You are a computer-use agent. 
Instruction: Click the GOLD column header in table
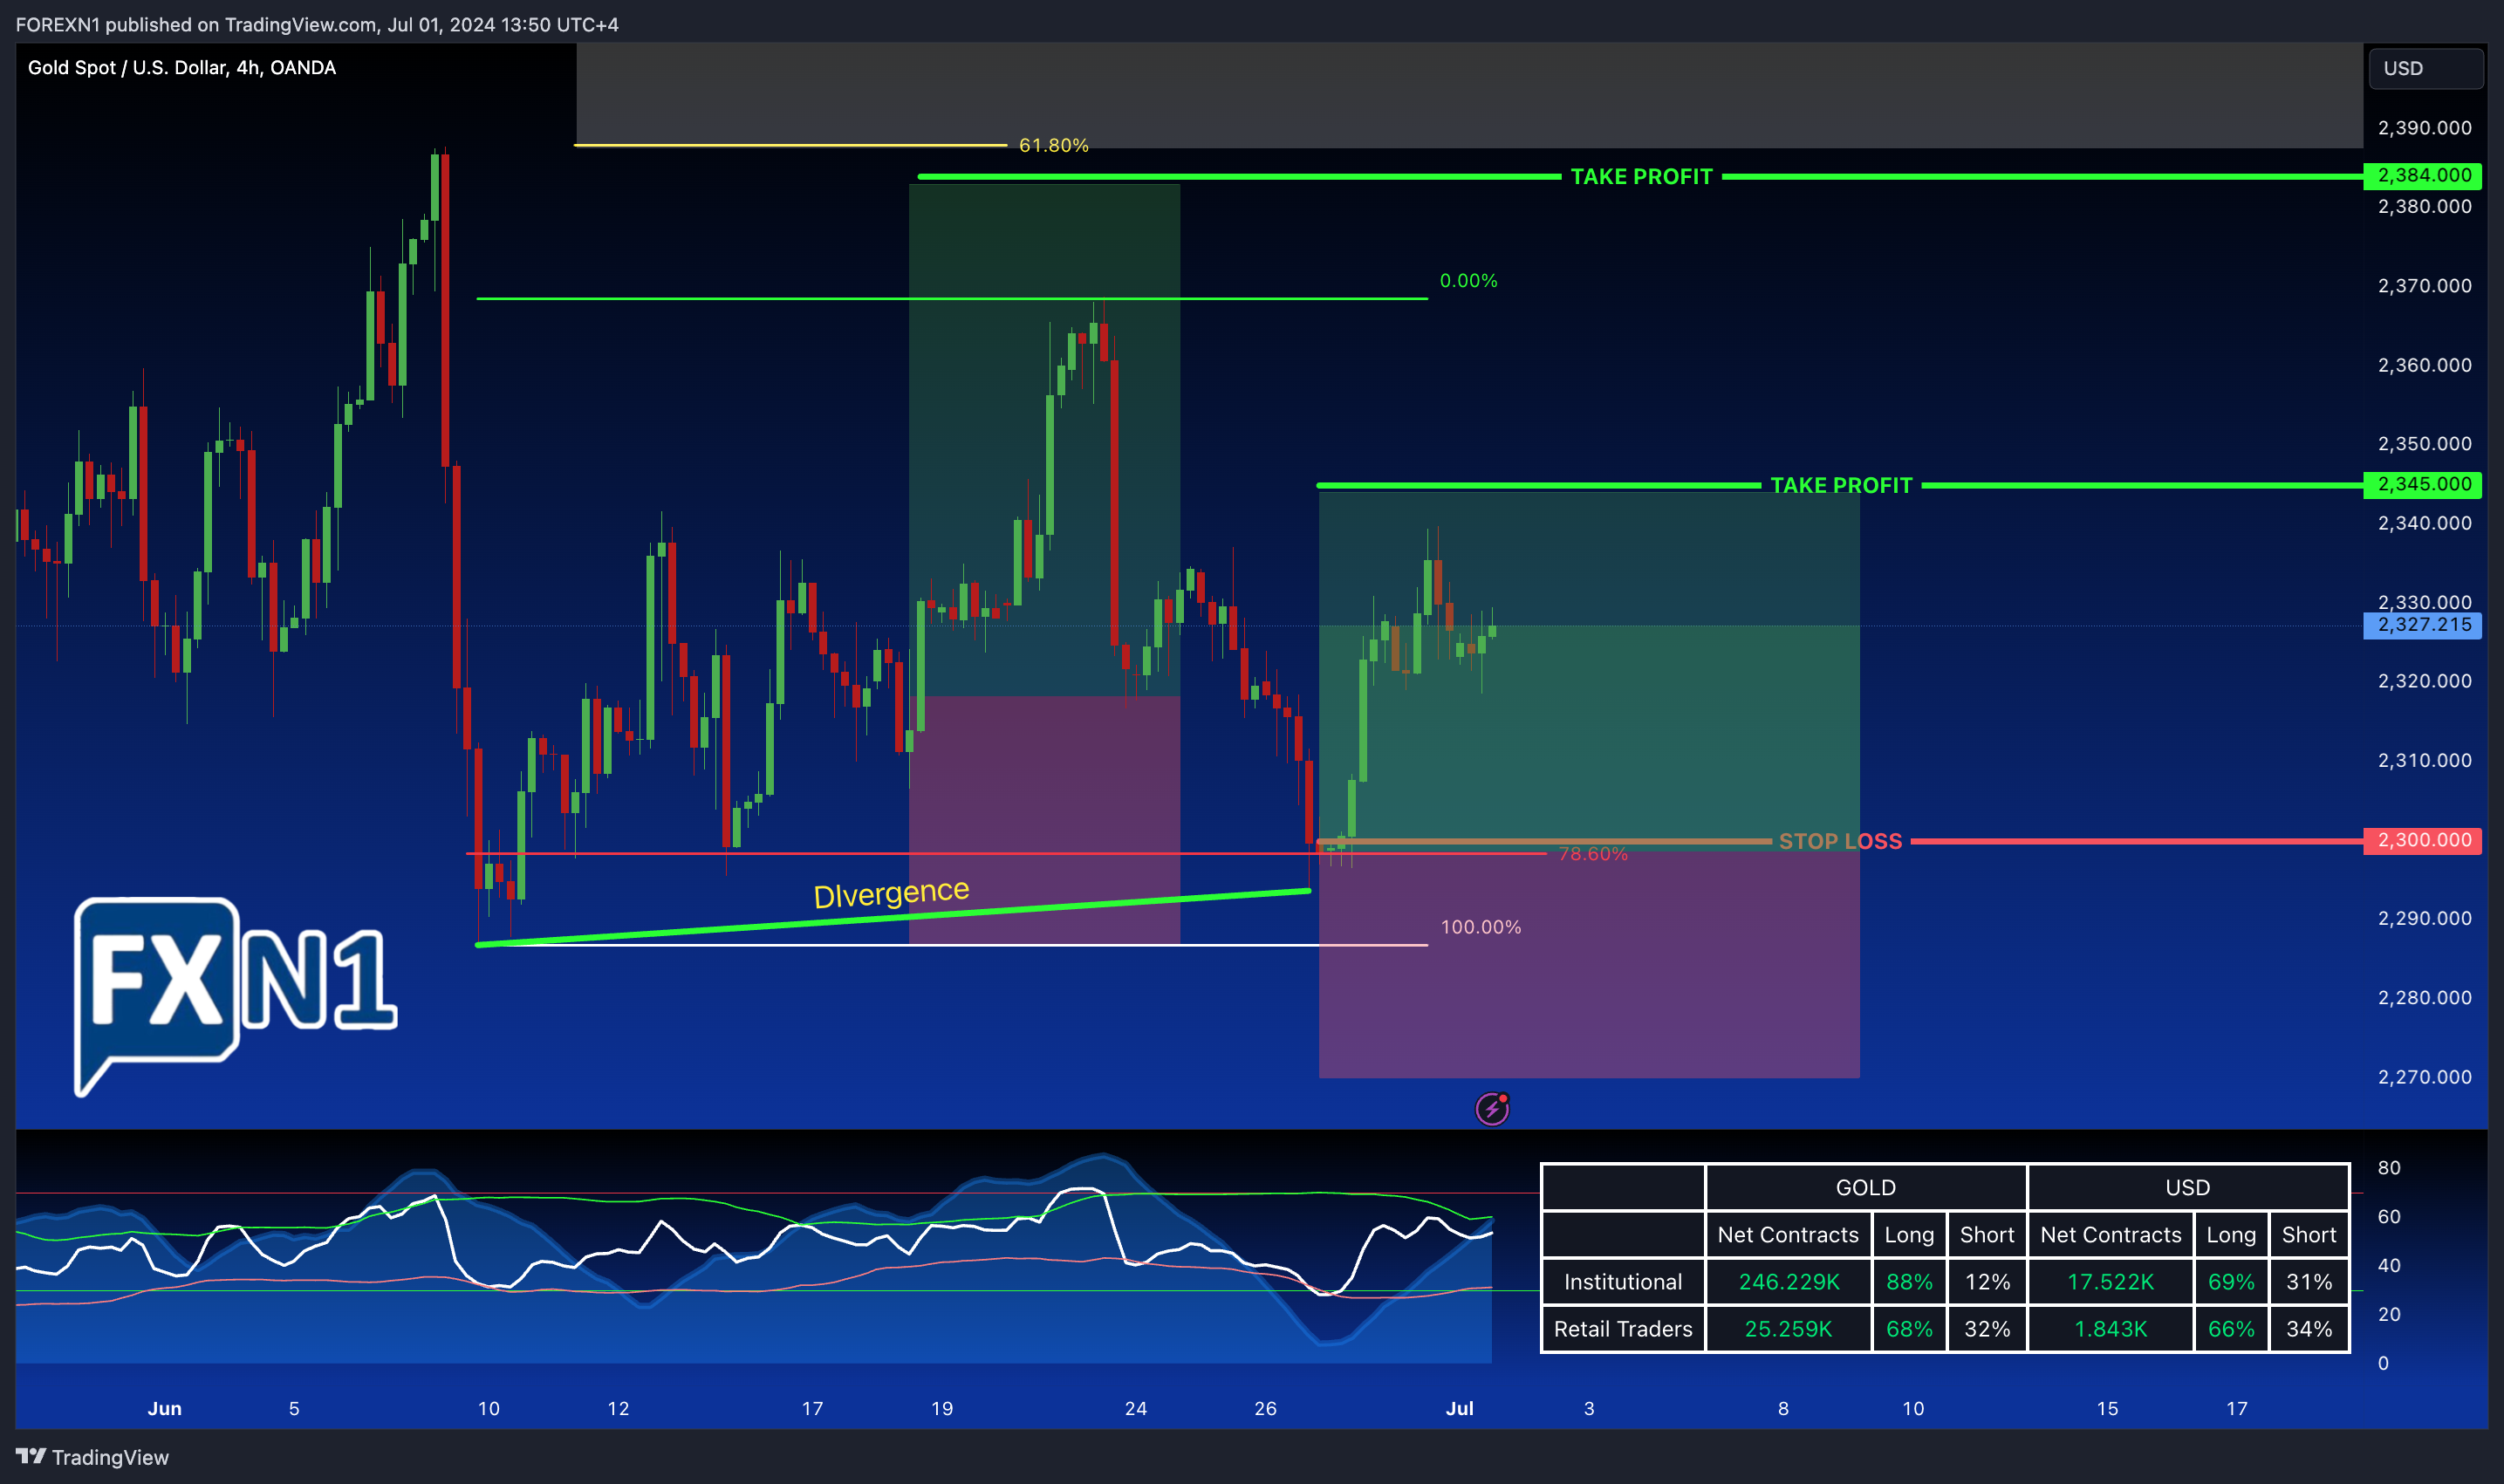[1865, 1187]
